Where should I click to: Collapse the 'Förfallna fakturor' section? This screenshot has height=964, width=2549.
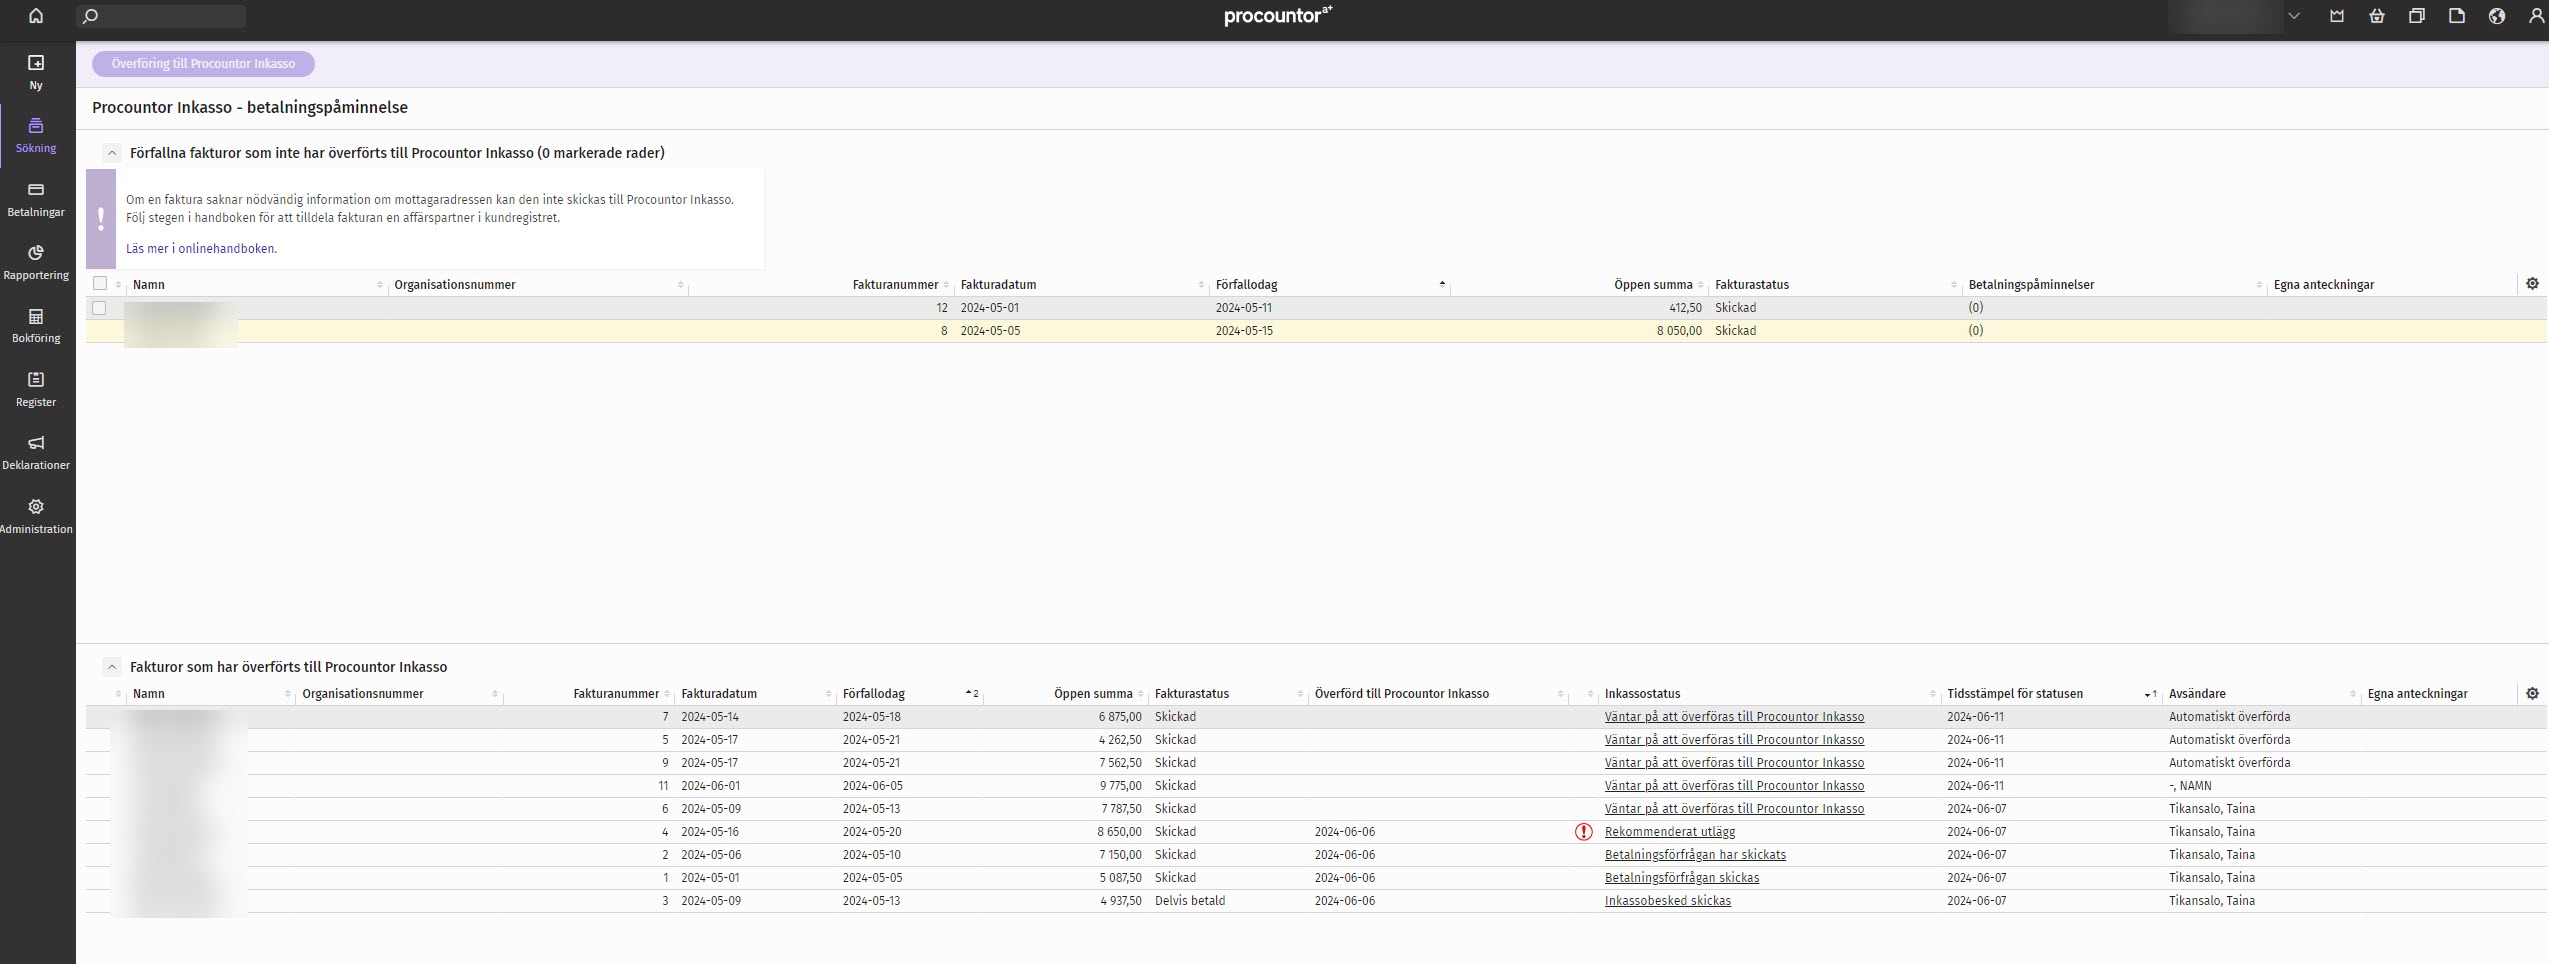[x=112, y=153]
